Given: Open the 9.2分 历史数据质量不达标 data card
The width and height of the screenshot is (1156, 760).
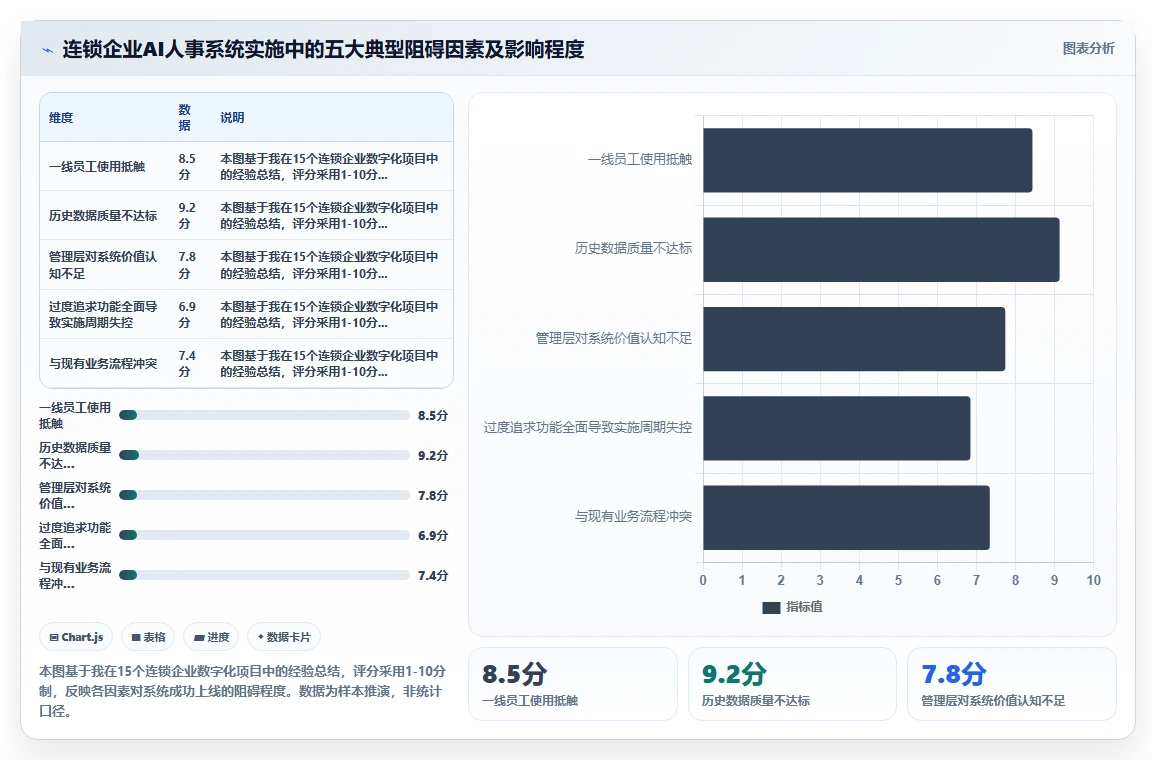Looking at the screenshot, I should pyautogui.click(x=792, y=684).
